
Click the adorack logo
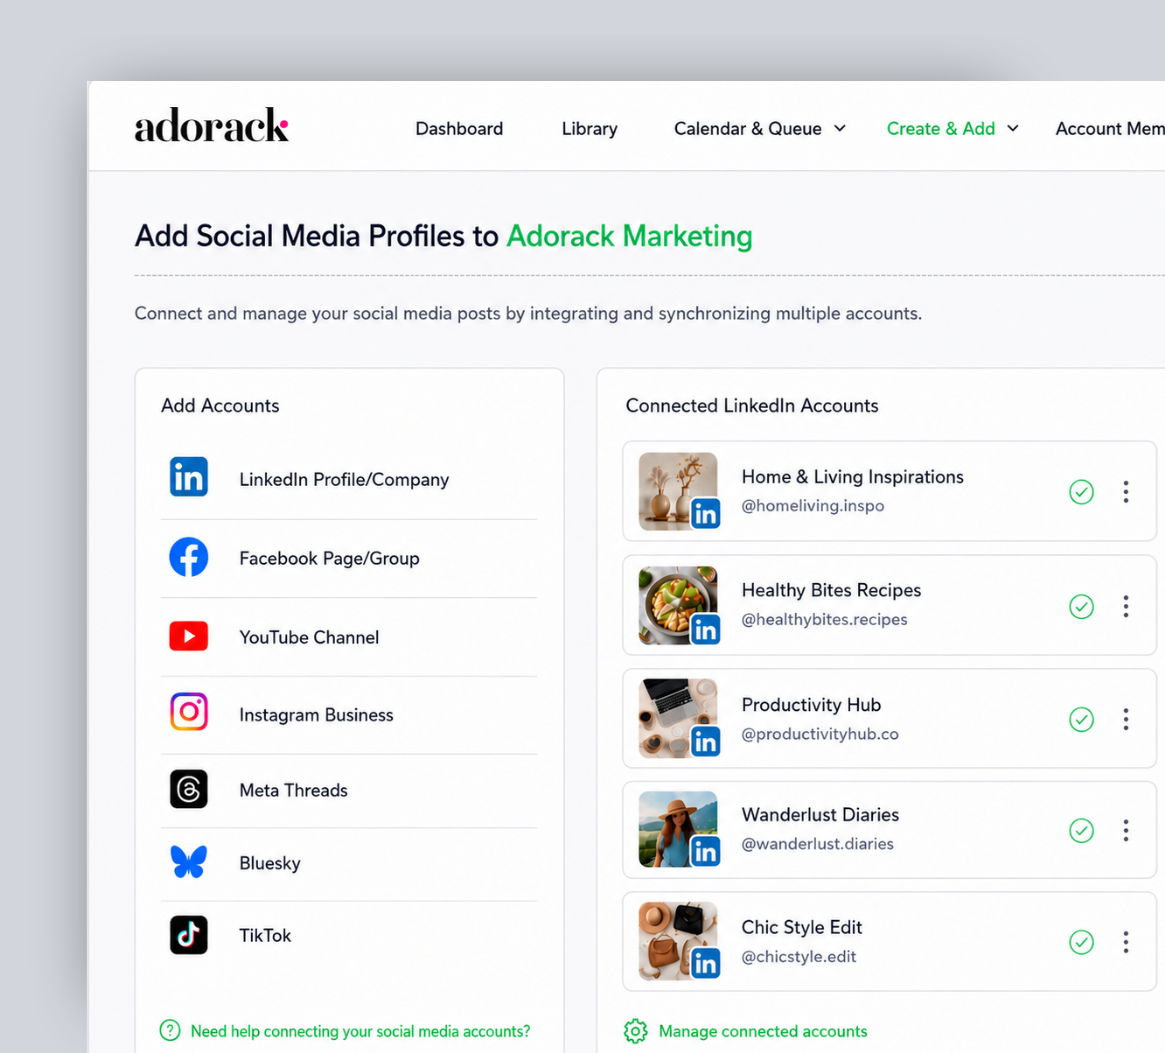pyautogui.click(x=211, y=126)
